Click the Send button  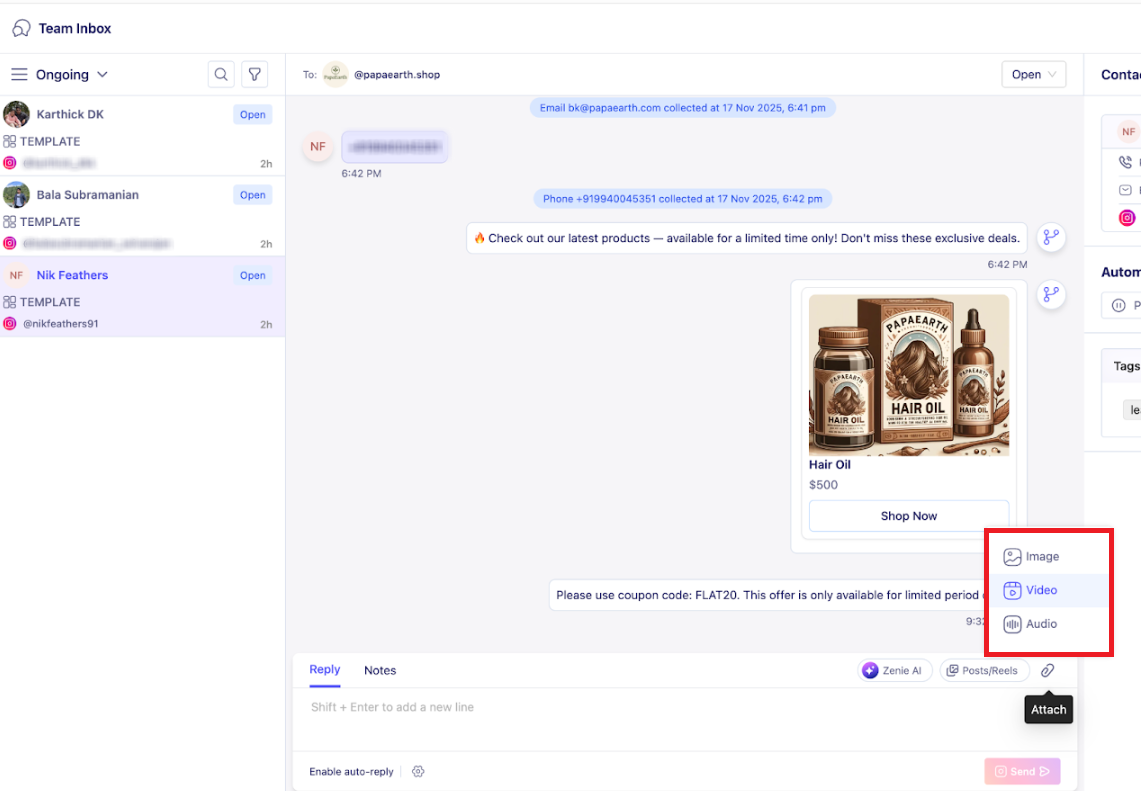(x=1022, y=771)
